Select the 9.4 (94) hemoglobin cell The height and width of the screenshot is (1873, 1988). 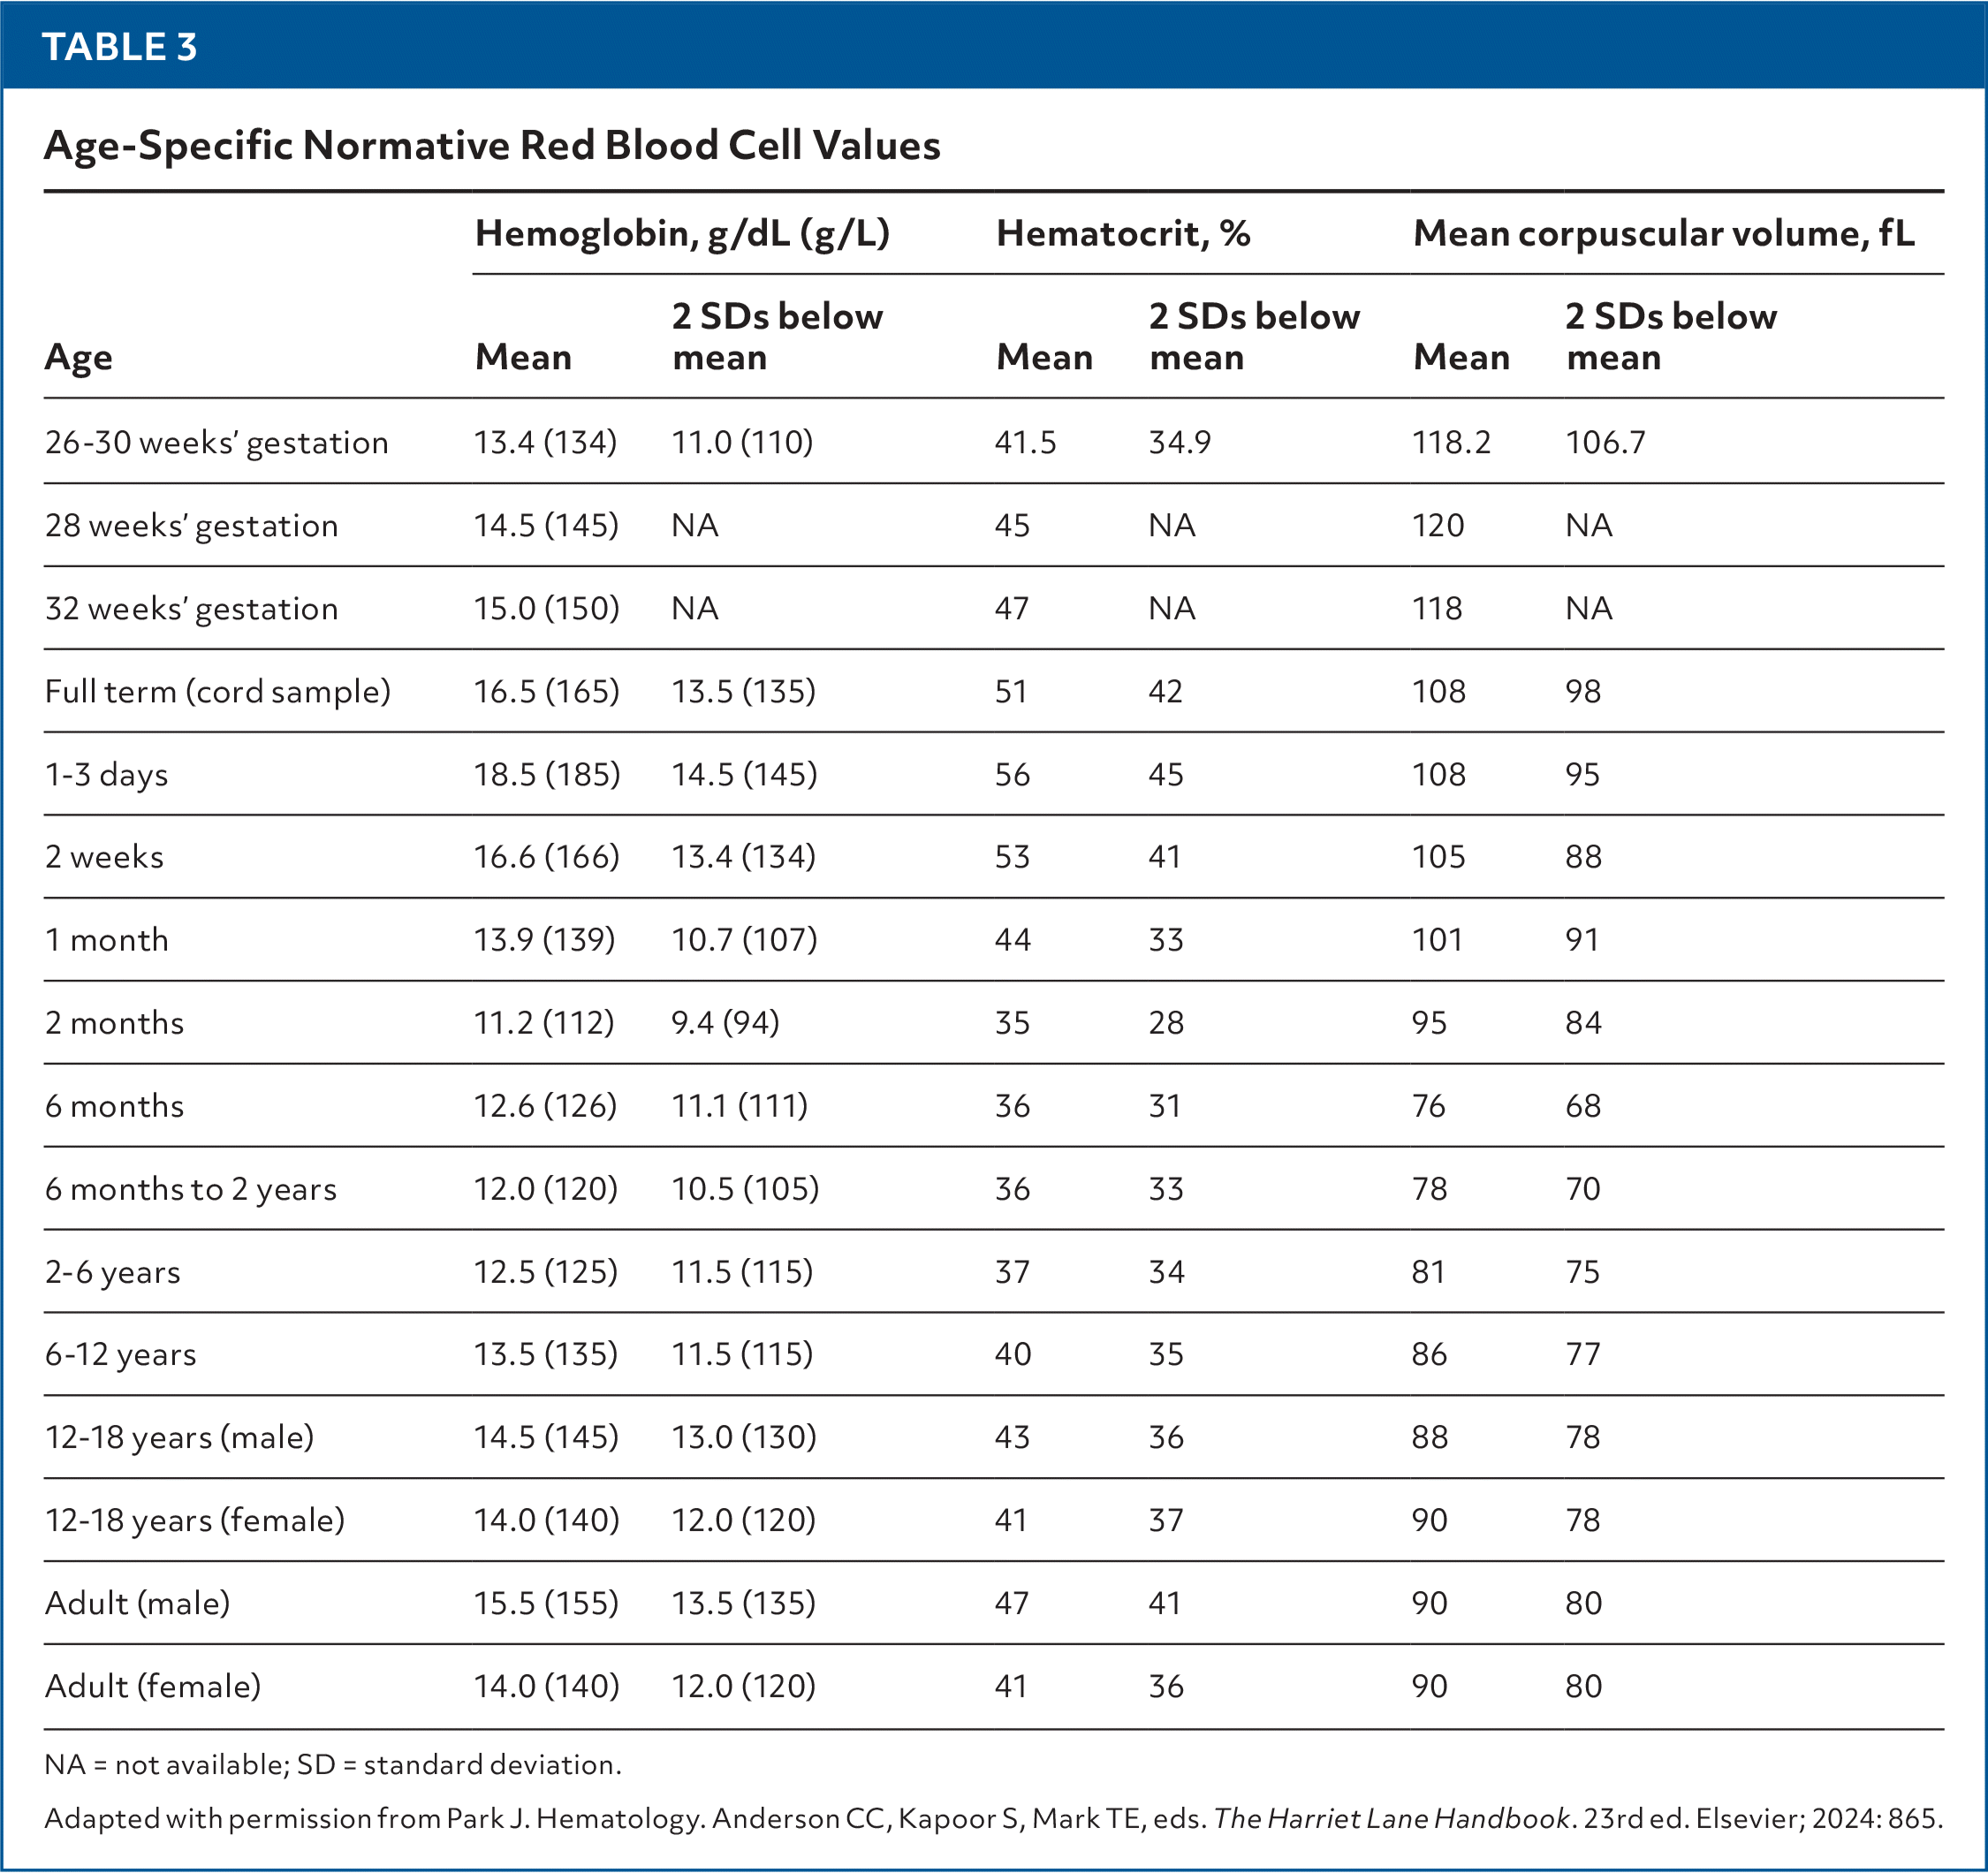click(x=725, y=1024)
